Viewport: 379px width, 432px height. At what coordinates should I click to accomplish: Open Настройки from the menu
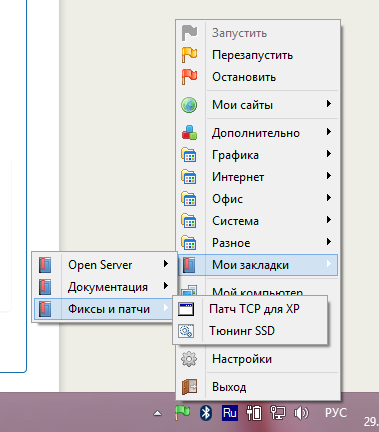coord(258,359)
